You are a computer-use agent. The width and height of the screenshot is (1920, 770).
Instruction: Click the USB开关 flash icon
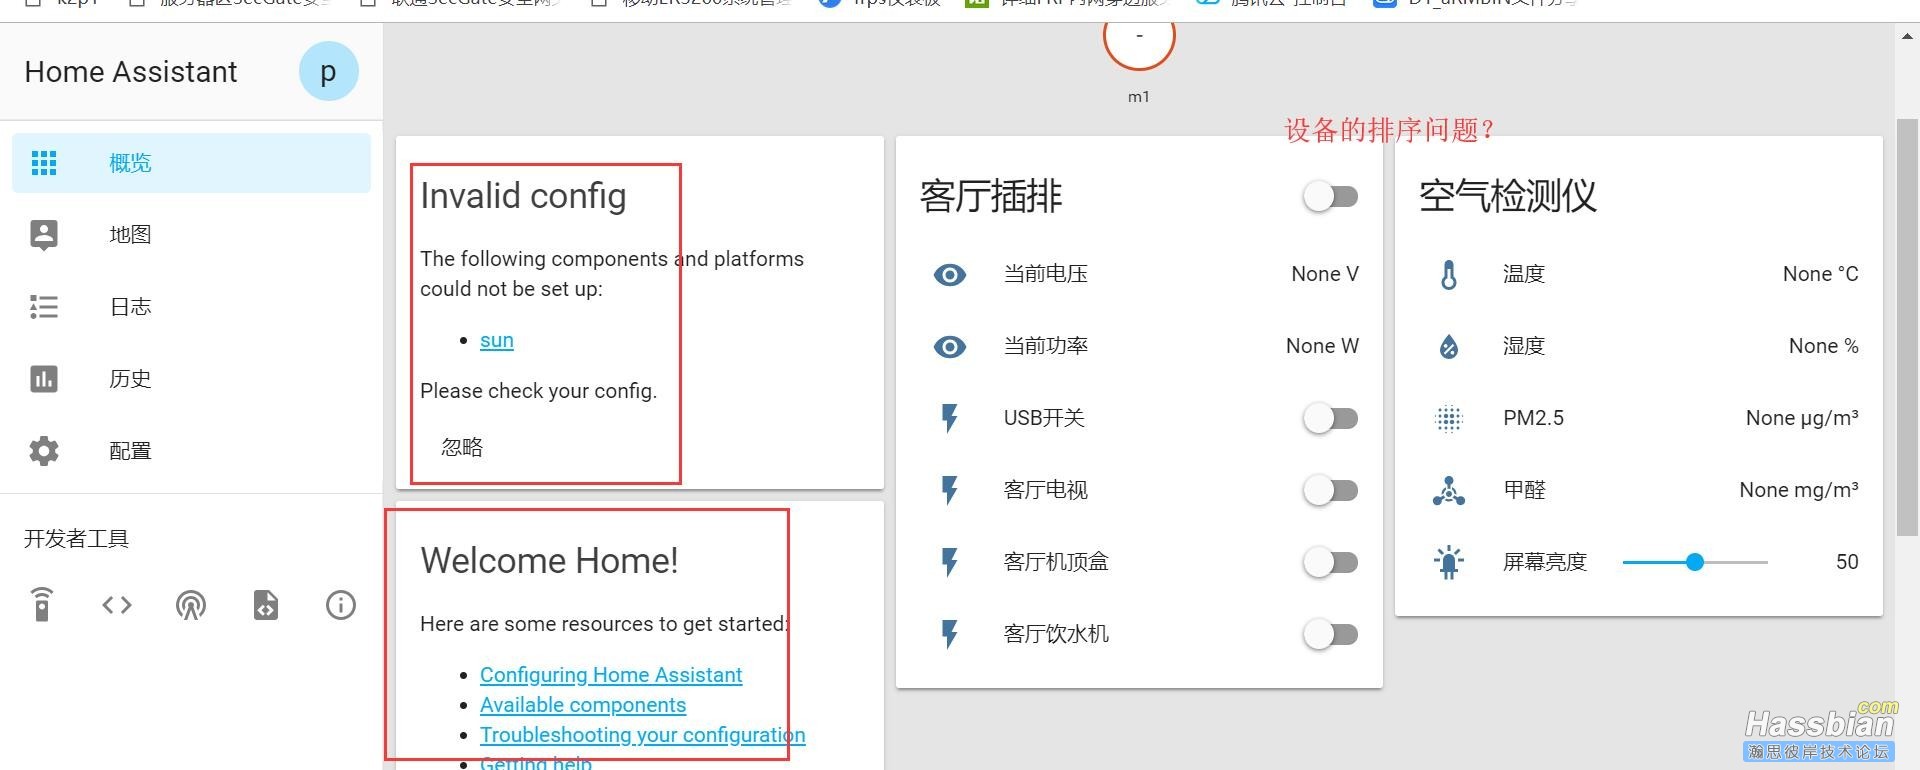pos(950,419)
